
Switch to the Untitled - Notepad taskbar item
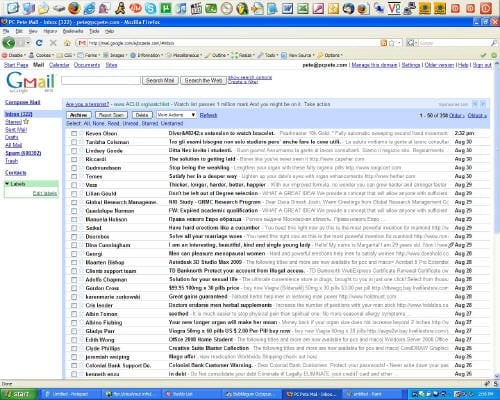point(70,394)
